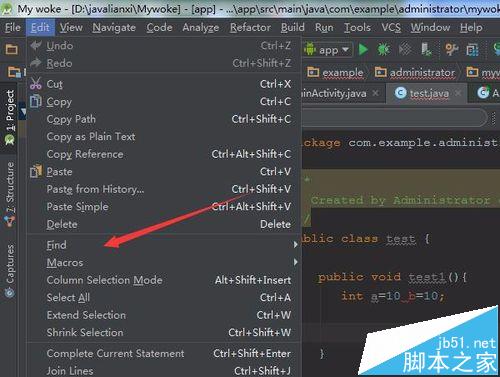This screenshot has width=500, height=377.
Task: Click the Paste clipboard icon
Action: click(x=36, y=171)
